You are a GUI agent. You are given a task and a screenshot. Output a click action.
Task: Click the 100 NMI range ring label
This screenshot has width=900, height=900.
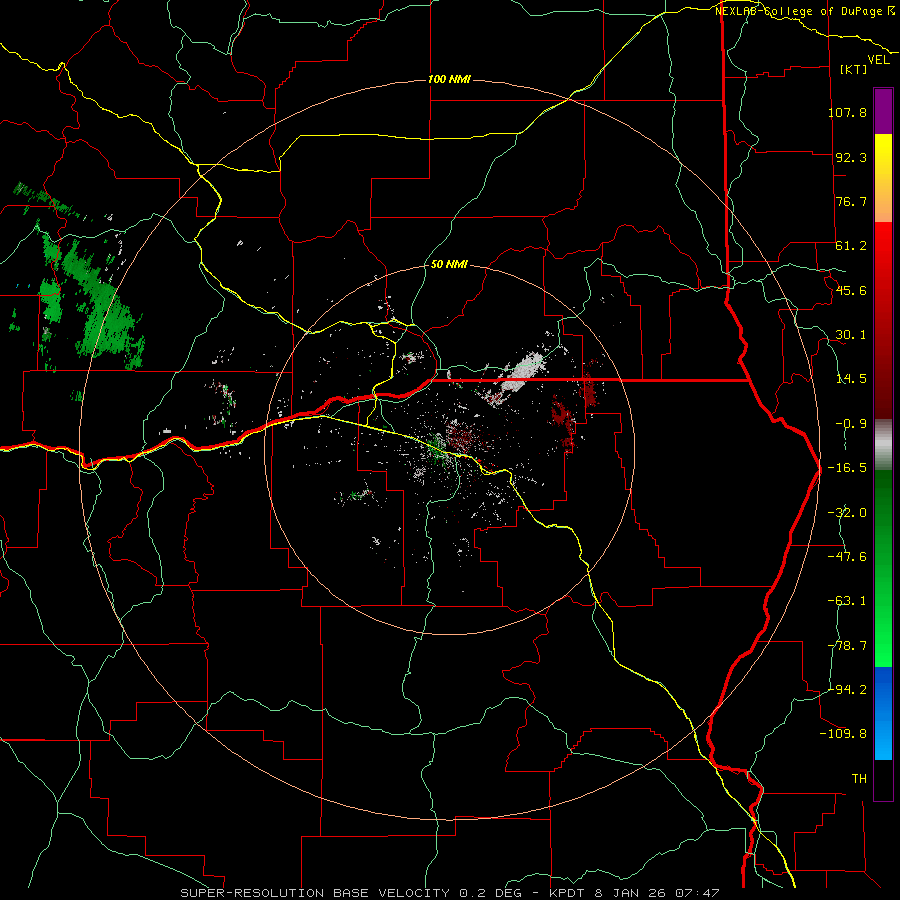pyautogui.click(x=449, y=79)
